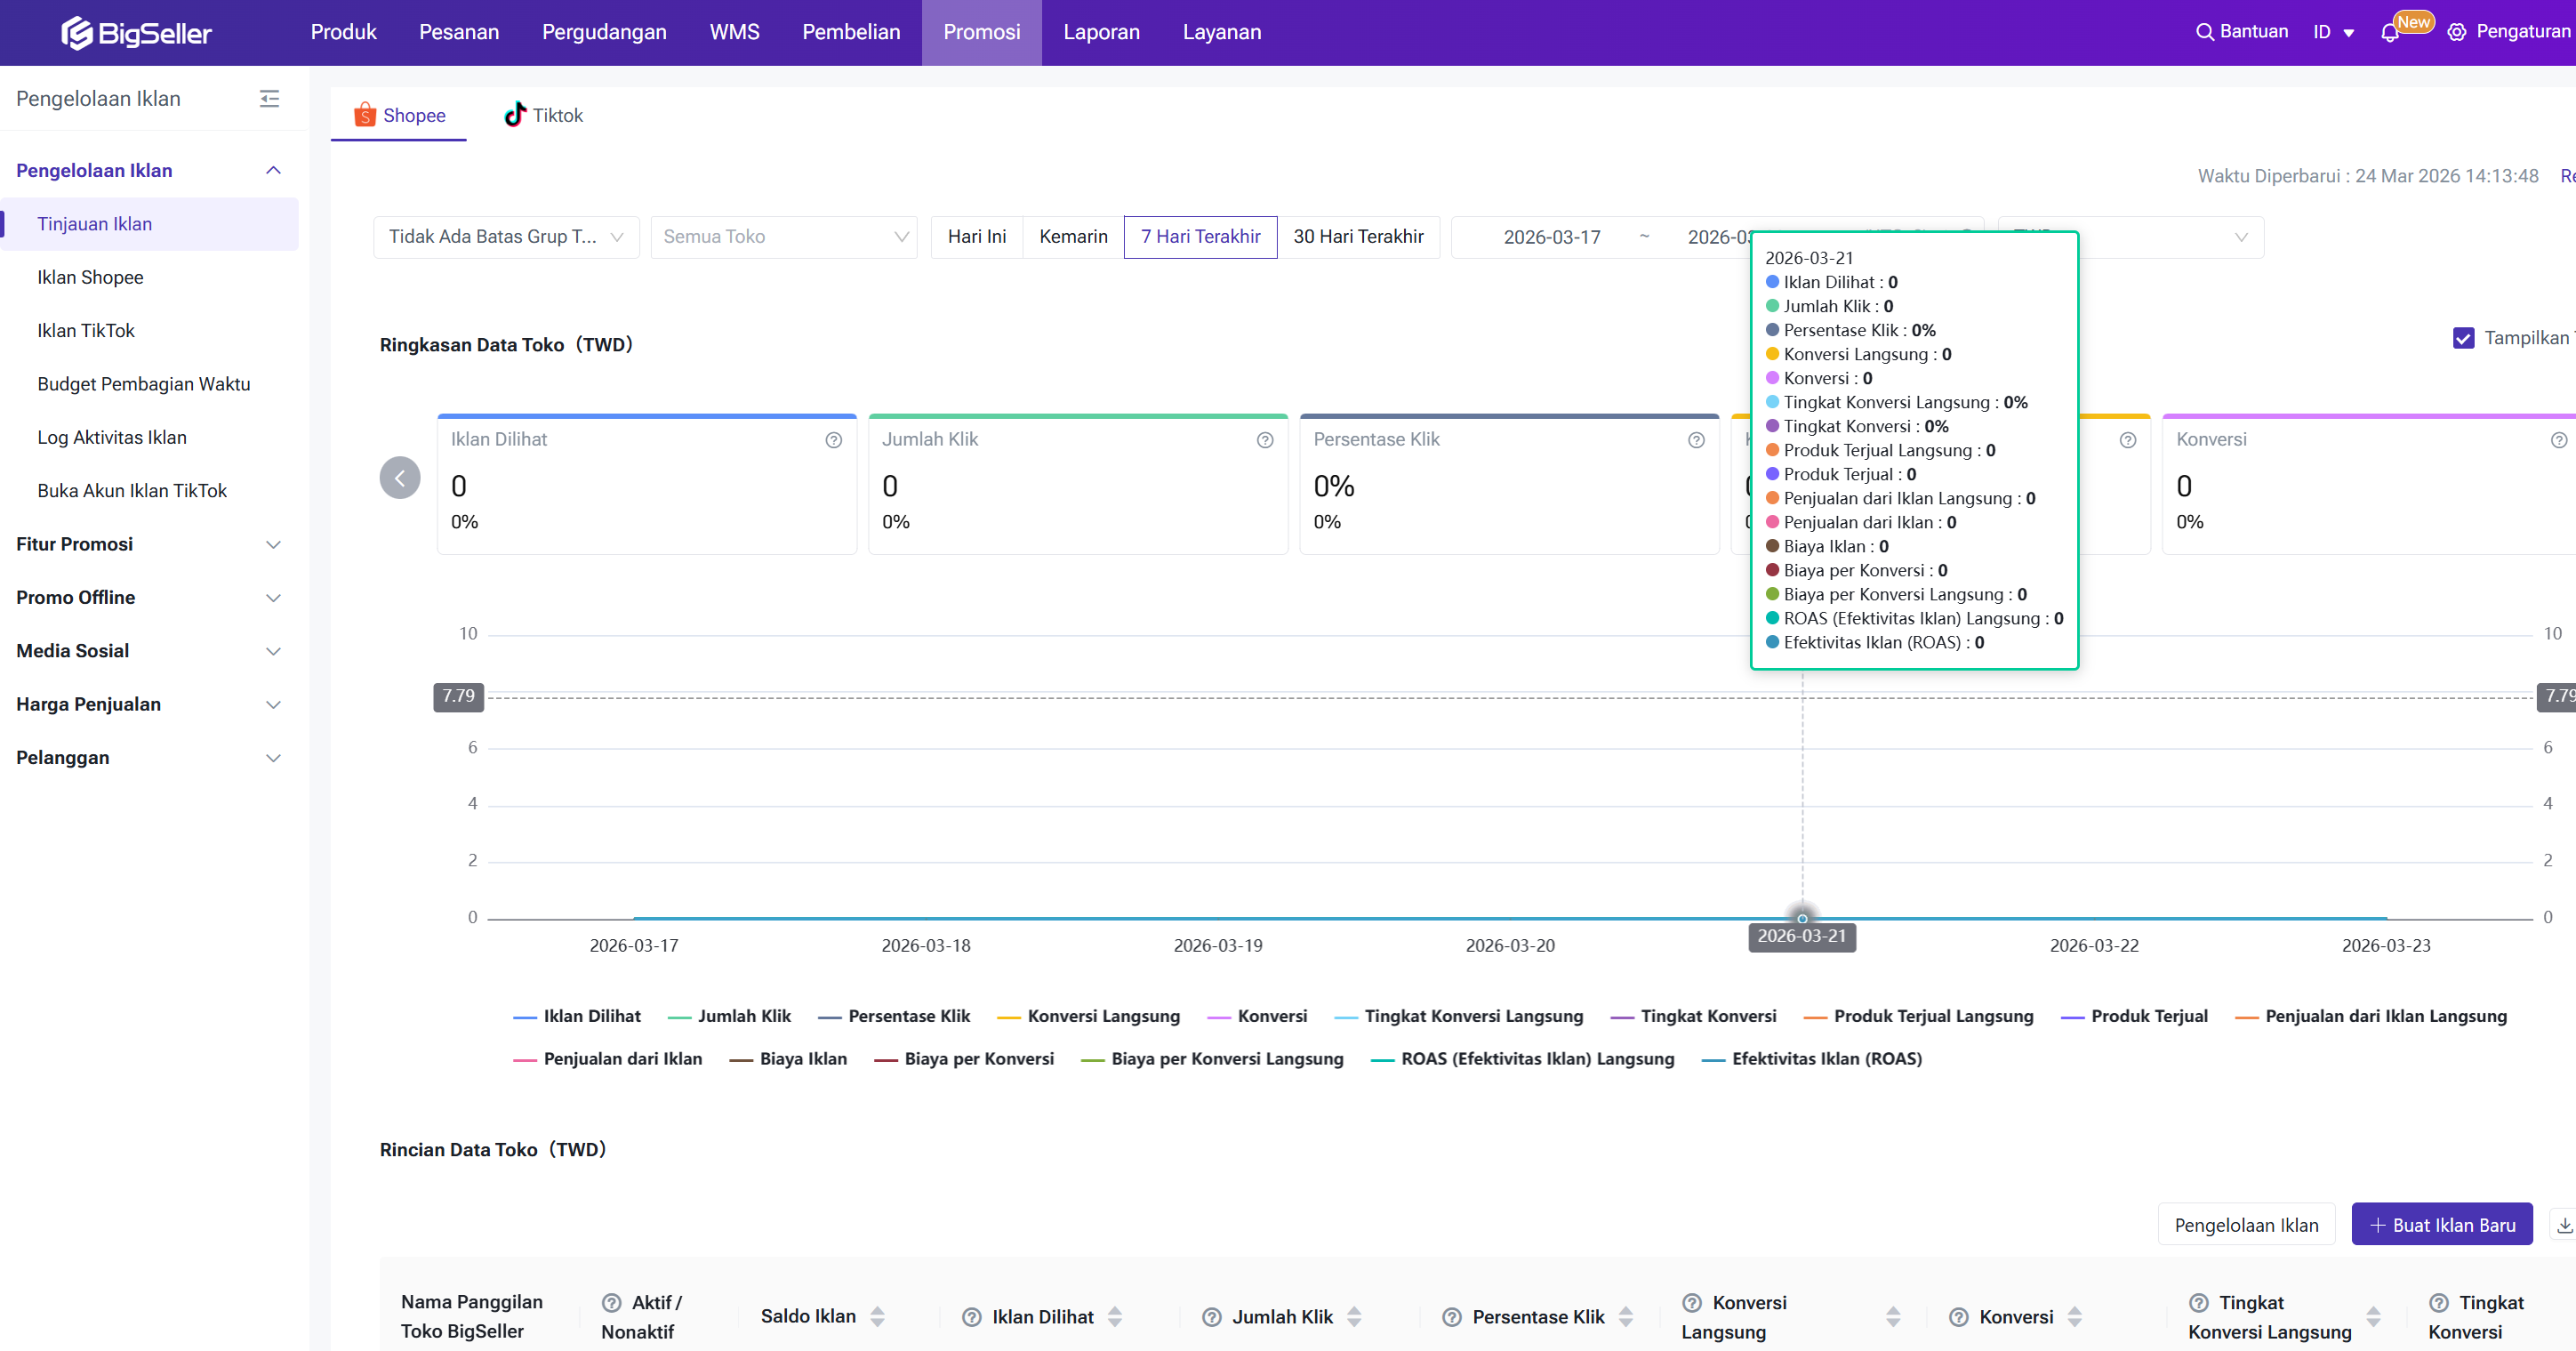Click the Iklan Dilihat help icon
The height and width of the screenshot is (1351, 2576).
(x=833, y=440)
